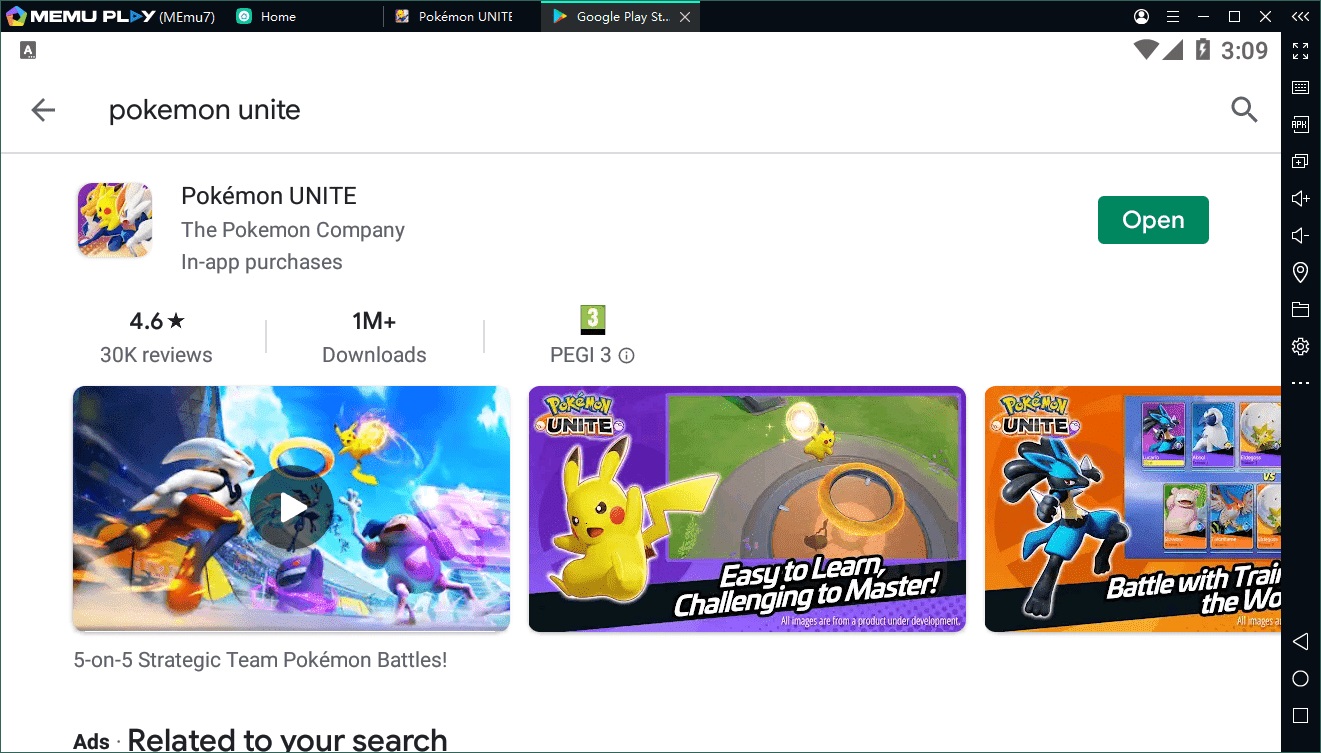
Task: Open the keyboard mapping tool in sidebar
Action: tap(1300, 87)
